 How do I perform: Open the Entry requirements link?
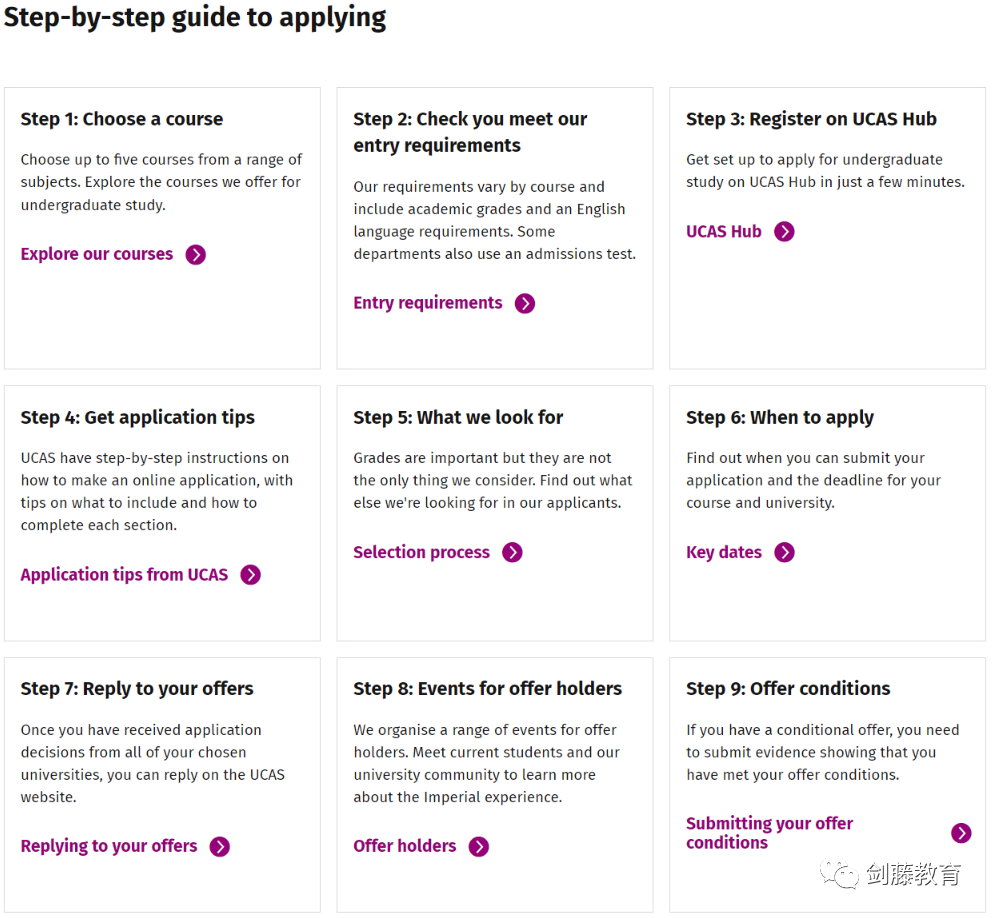coord(427,303)
